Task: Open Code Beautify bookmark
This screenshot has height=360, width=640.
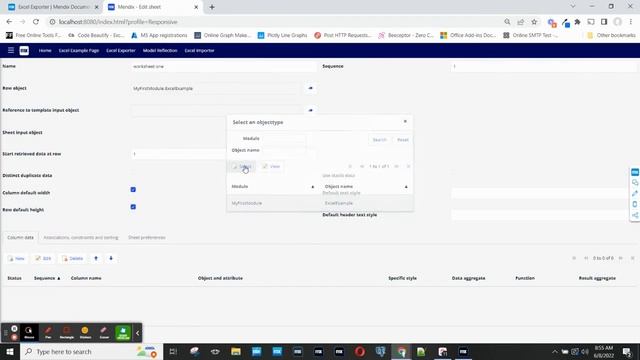Action: 96,36
